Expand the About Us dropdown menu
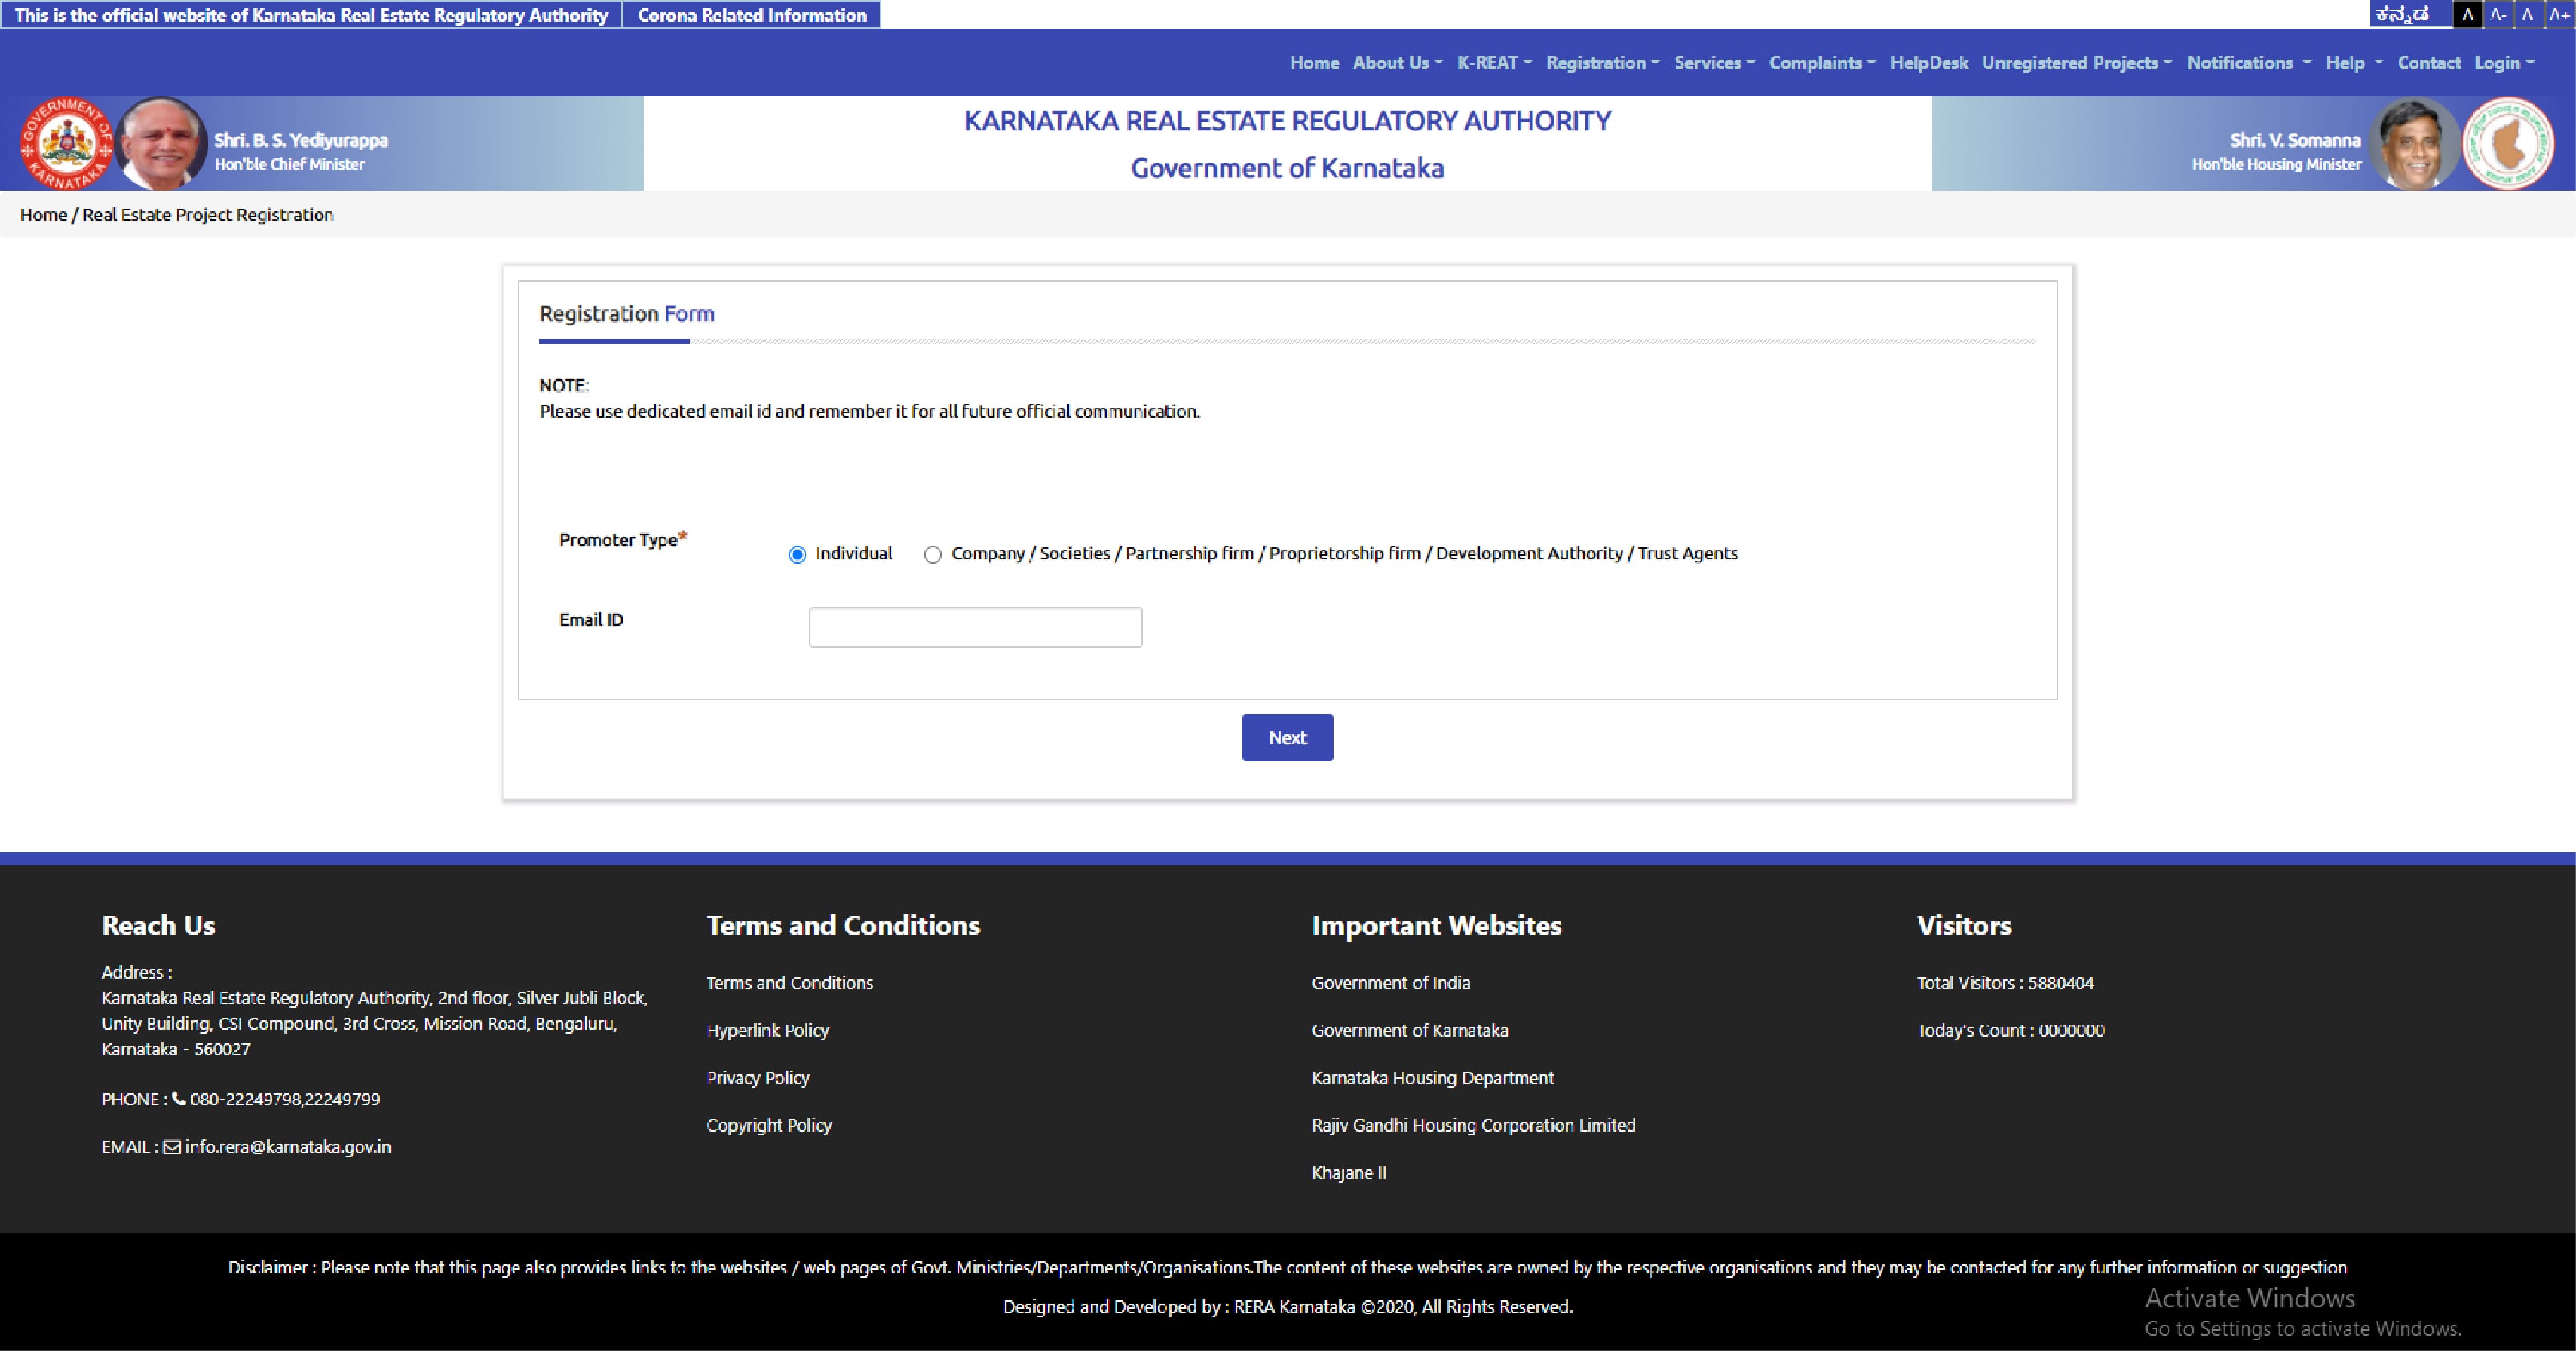This screenshot has width=2576, height=1351. click(x=1397, y=63)
